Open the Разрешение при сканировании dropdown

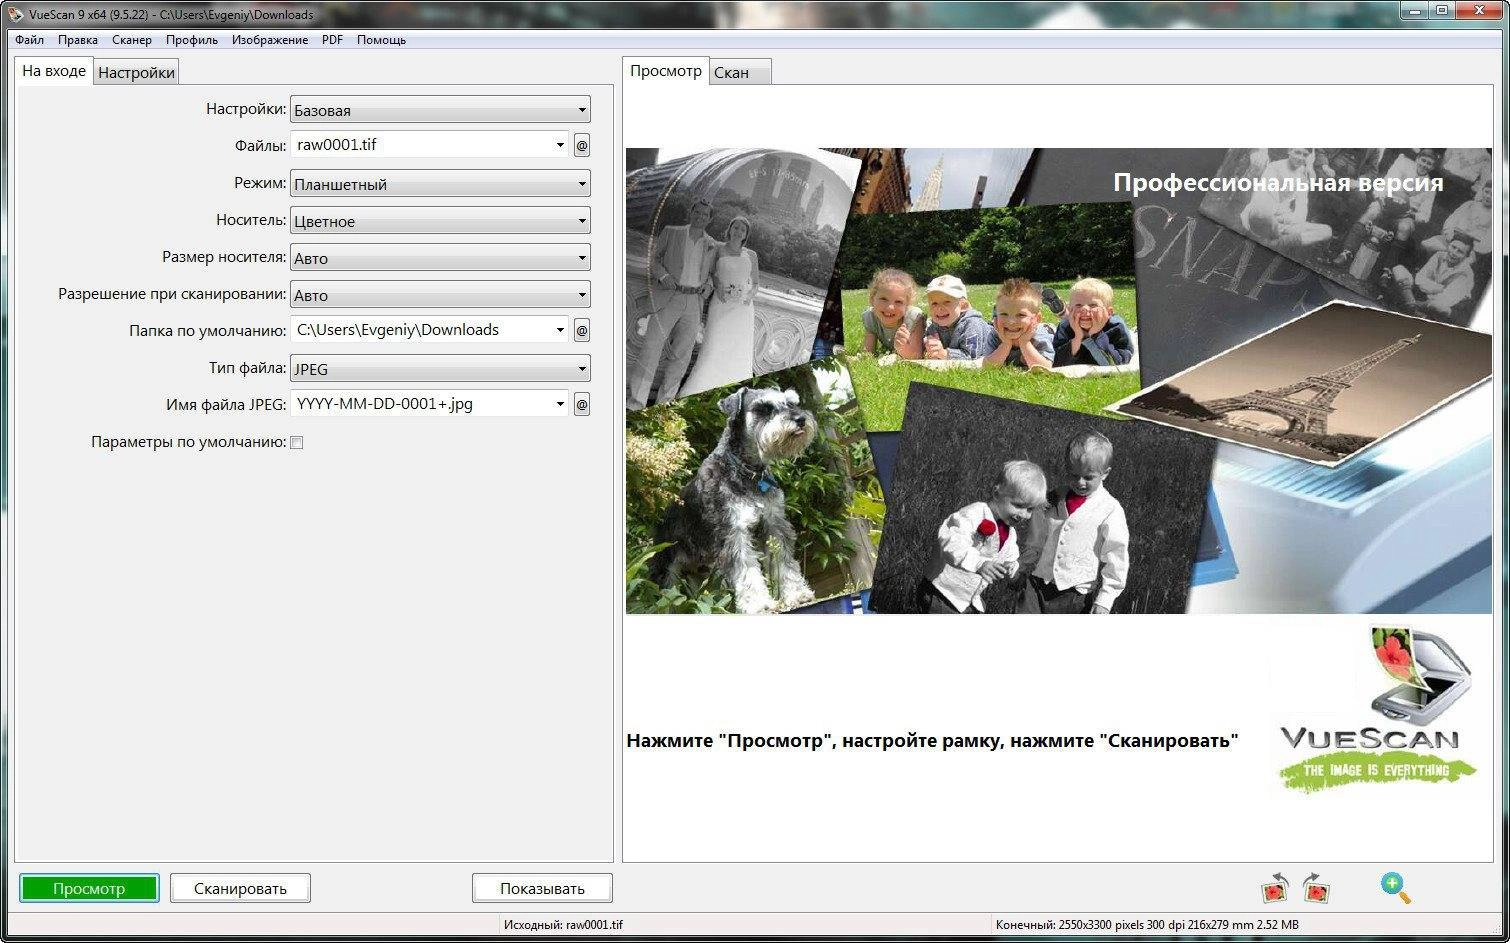point(440,295)
